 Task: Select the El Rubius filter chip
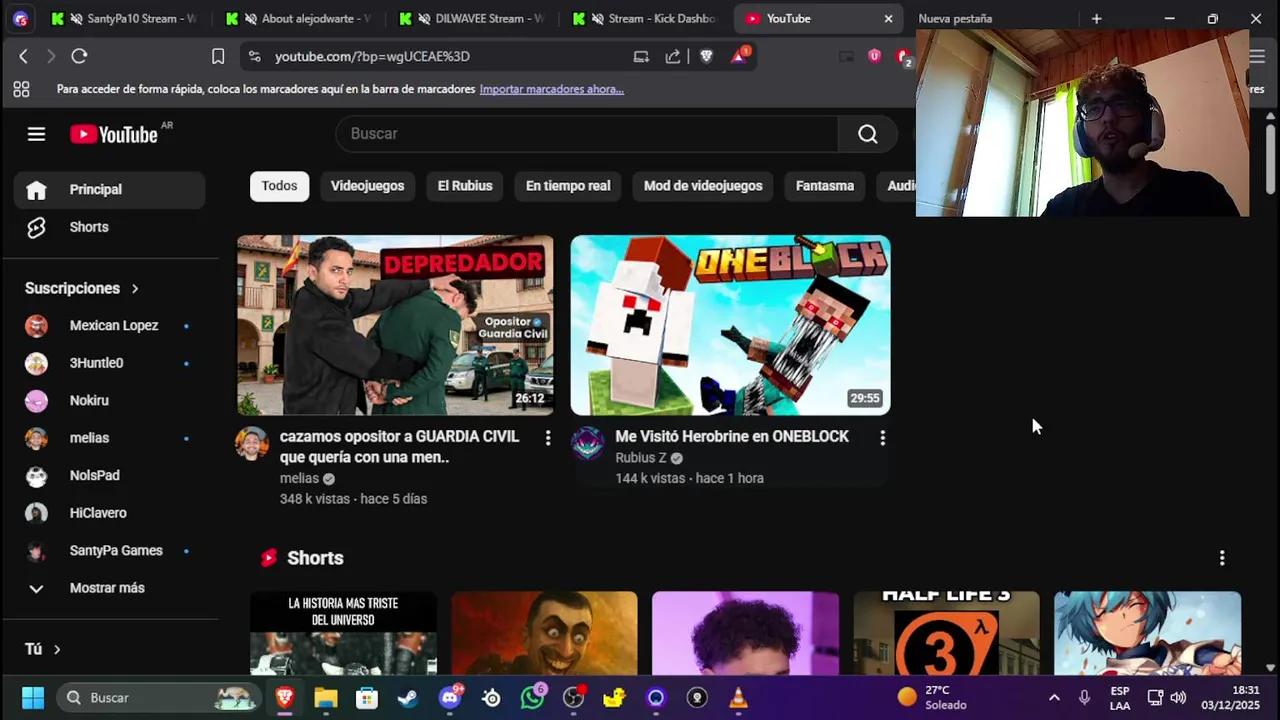tap(465, 186)
